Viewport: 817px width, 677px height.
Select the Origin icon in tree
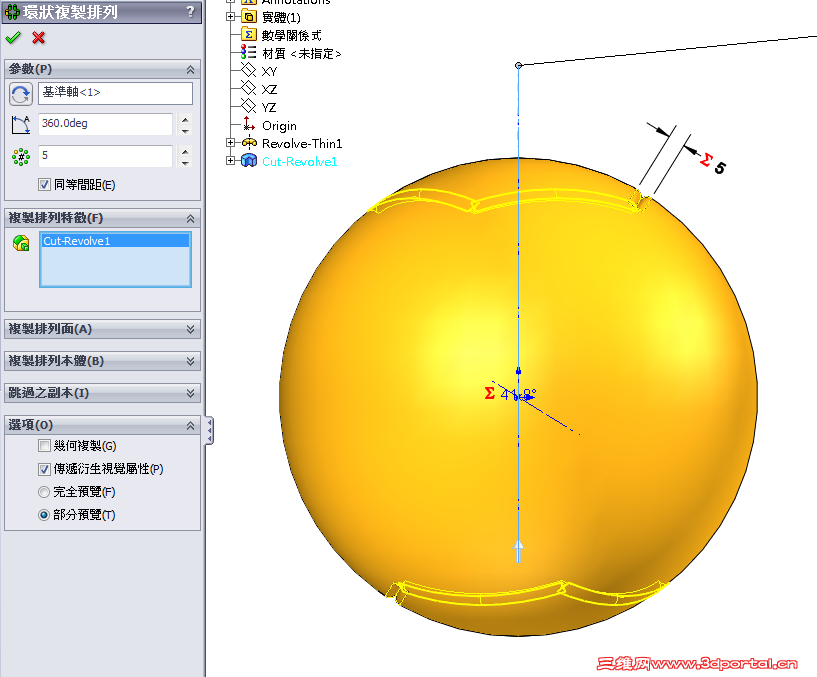[249, 125]
